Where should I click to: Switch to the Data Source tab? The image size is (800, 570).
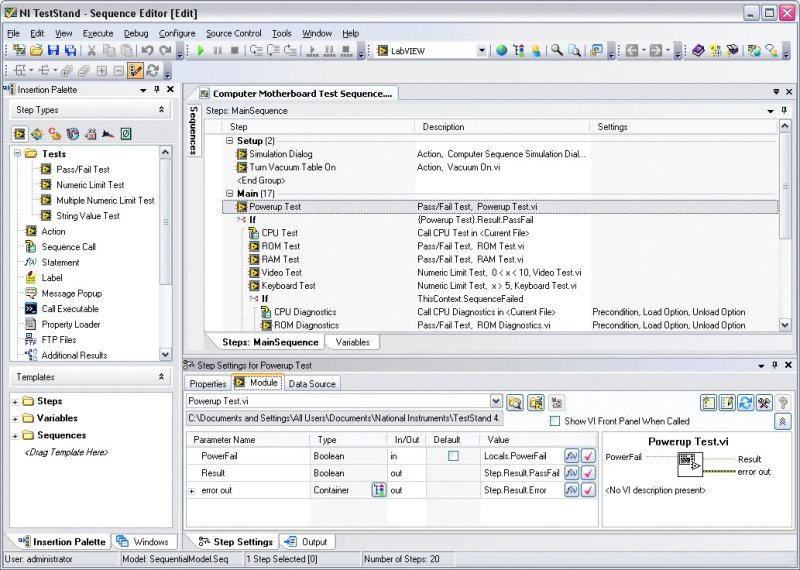click(x=312, y=383)
